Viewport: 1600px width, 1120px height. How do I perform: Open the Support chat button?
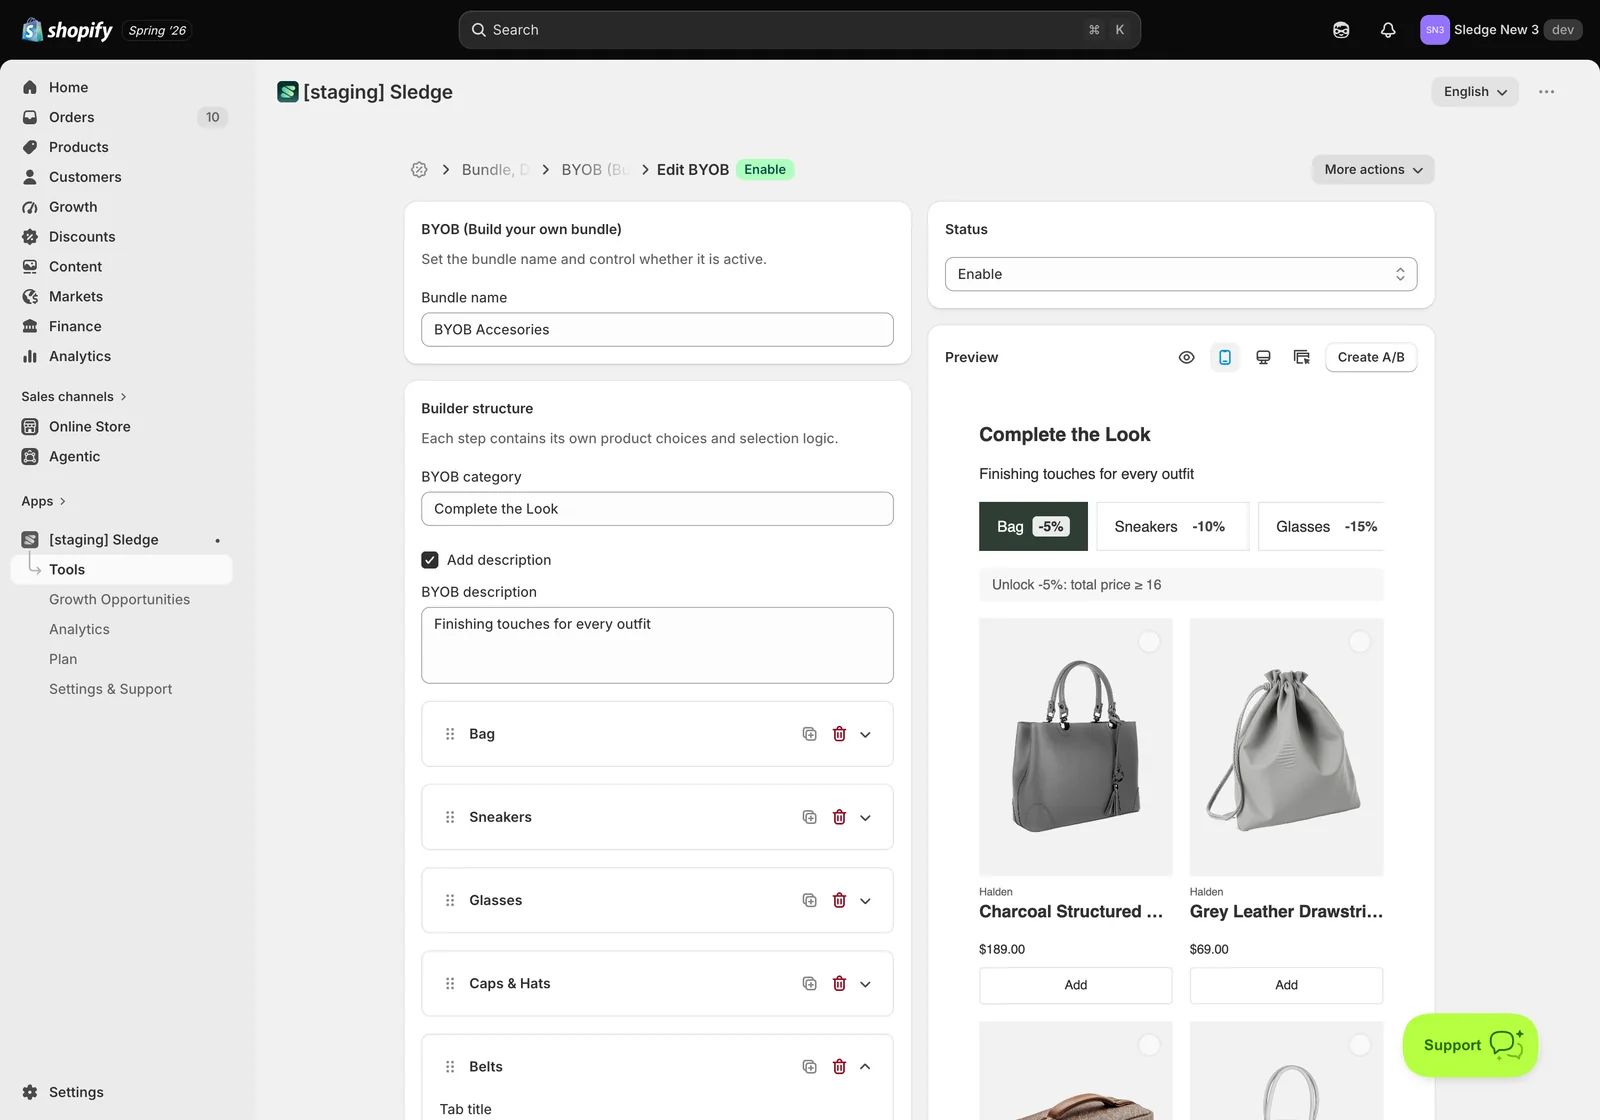pyautogui.click(x=1471, y=1045)
